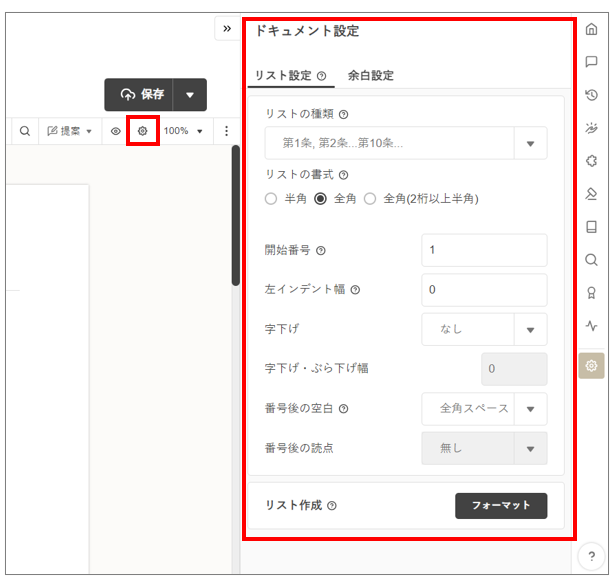Open the comments icon in sidebar
The height and width of the screenshot is (582, 615).
tap(591, 62)
